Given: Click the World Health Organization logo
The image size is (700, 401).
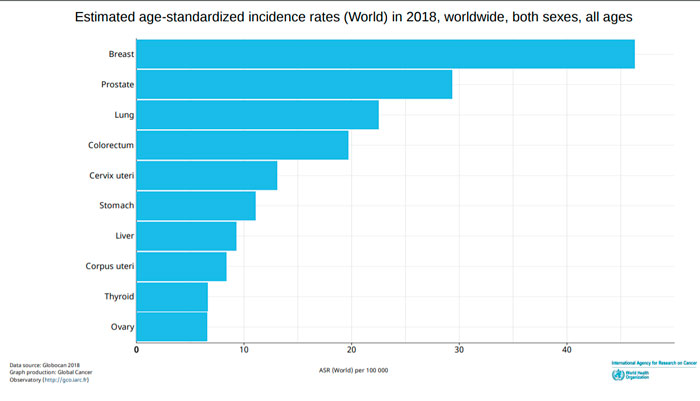Looking at the screenshot, I should coord(630,375).
